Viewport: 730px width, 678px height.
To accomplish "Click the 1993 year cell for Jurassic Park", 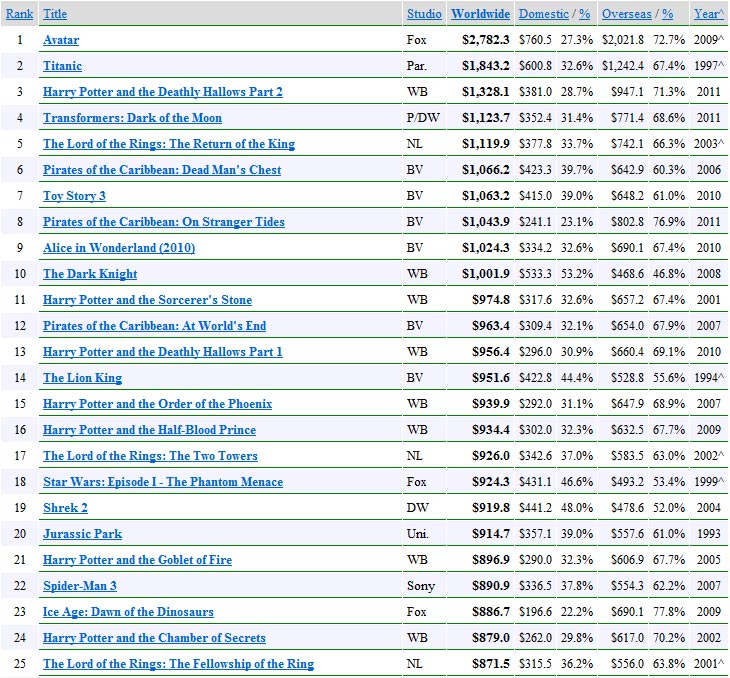I will click(x=709, y=534).
